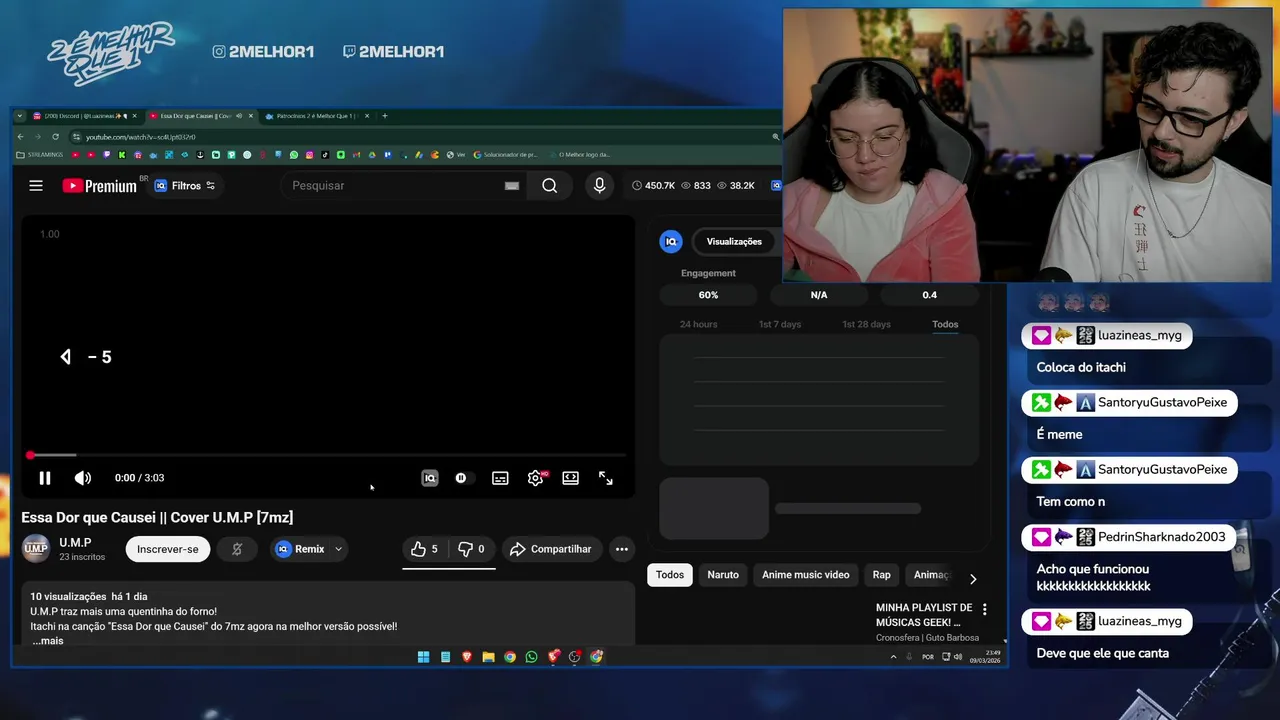This screenshot has width=1280, height=720.
Task: Toggle the notification bell beside Inscrever-se
Action: coord(237,549)
